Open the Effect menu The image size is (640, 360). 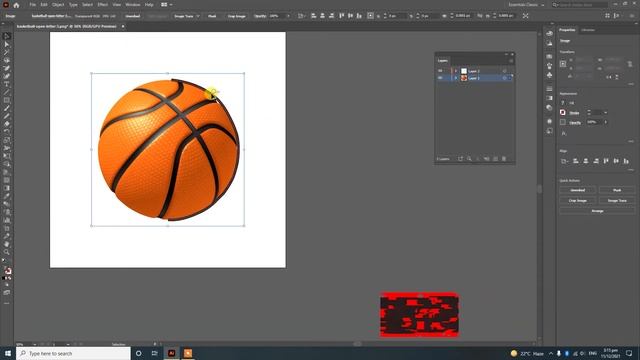coord(102,5)
